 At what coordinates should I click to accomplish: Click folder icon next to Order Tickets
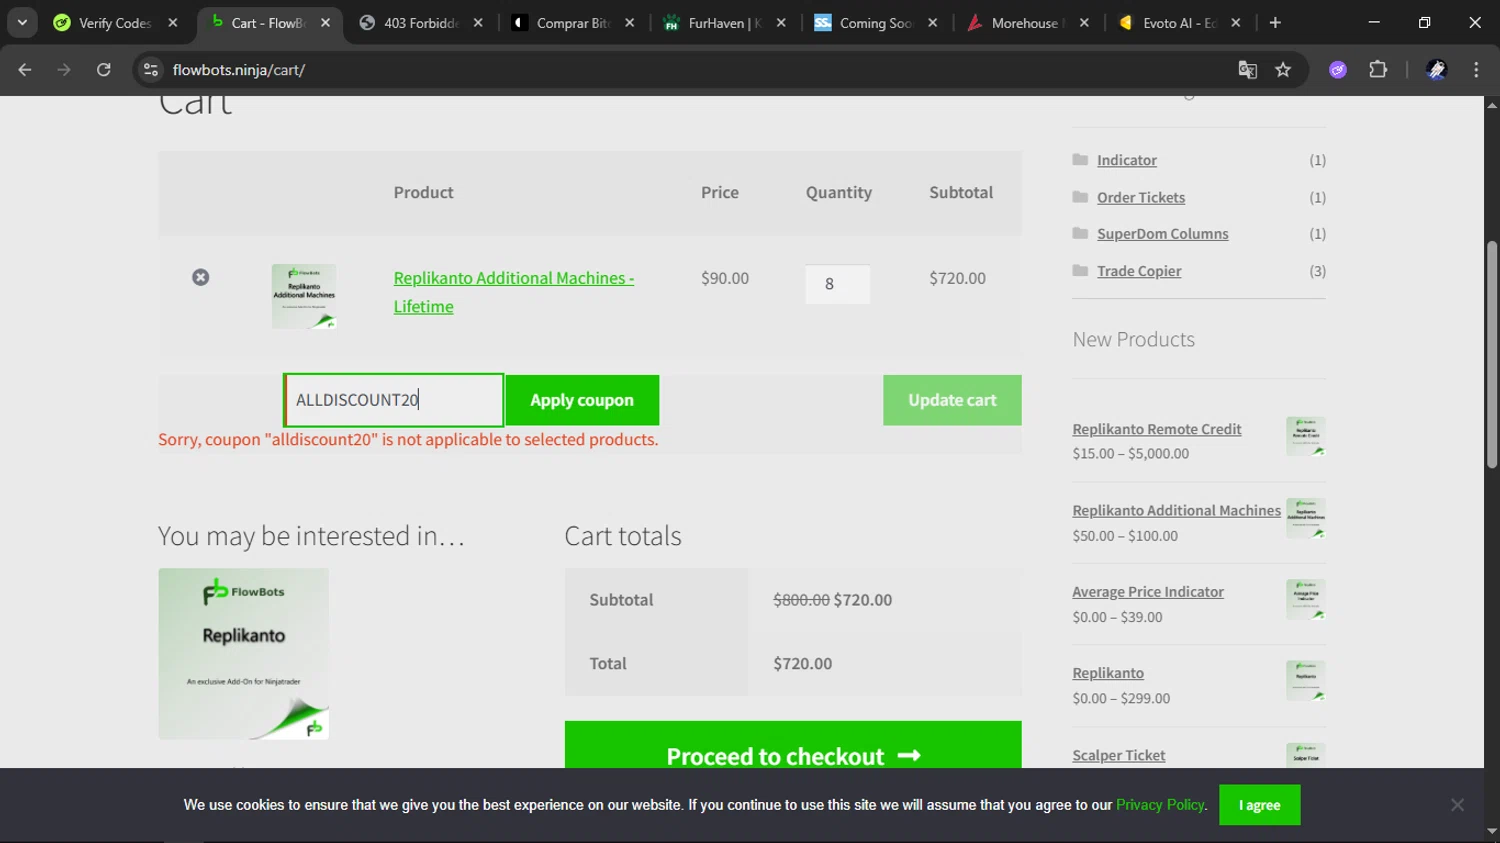(x=1080, y=197)
